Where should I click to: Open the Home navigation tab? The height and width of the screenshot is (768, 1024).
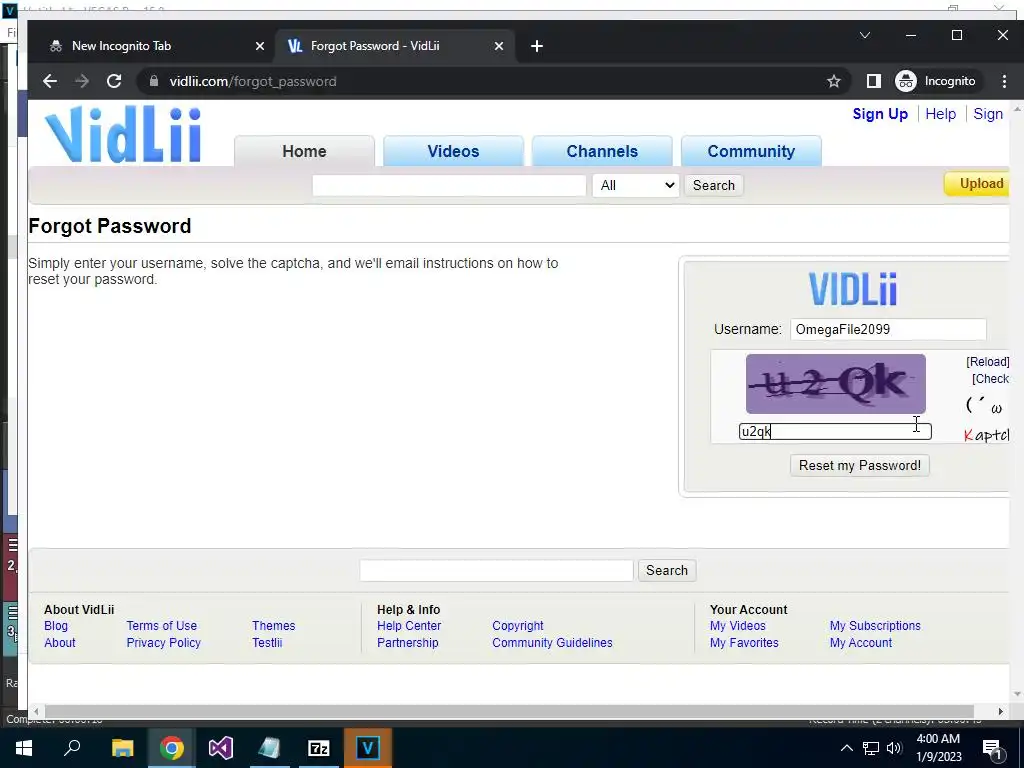[x=304, y=151]
